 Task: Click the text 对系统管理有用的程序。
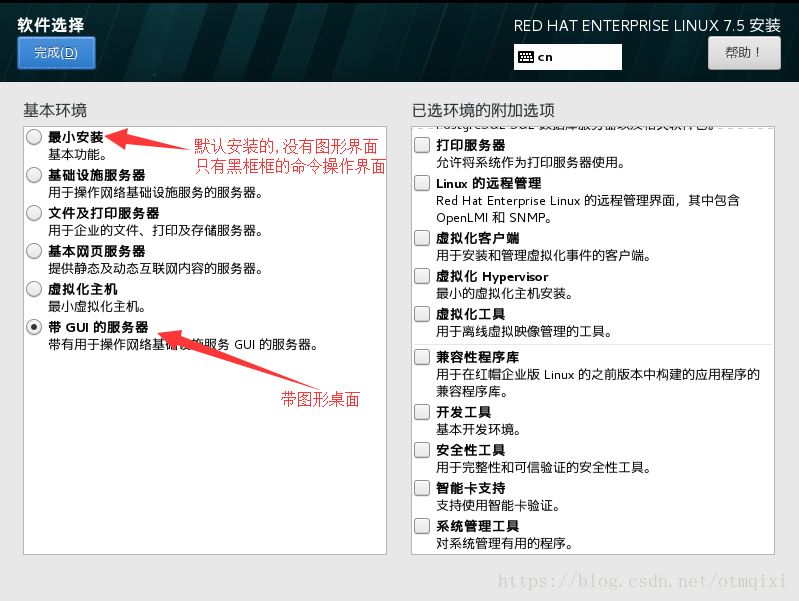click(x=504, y=543)
